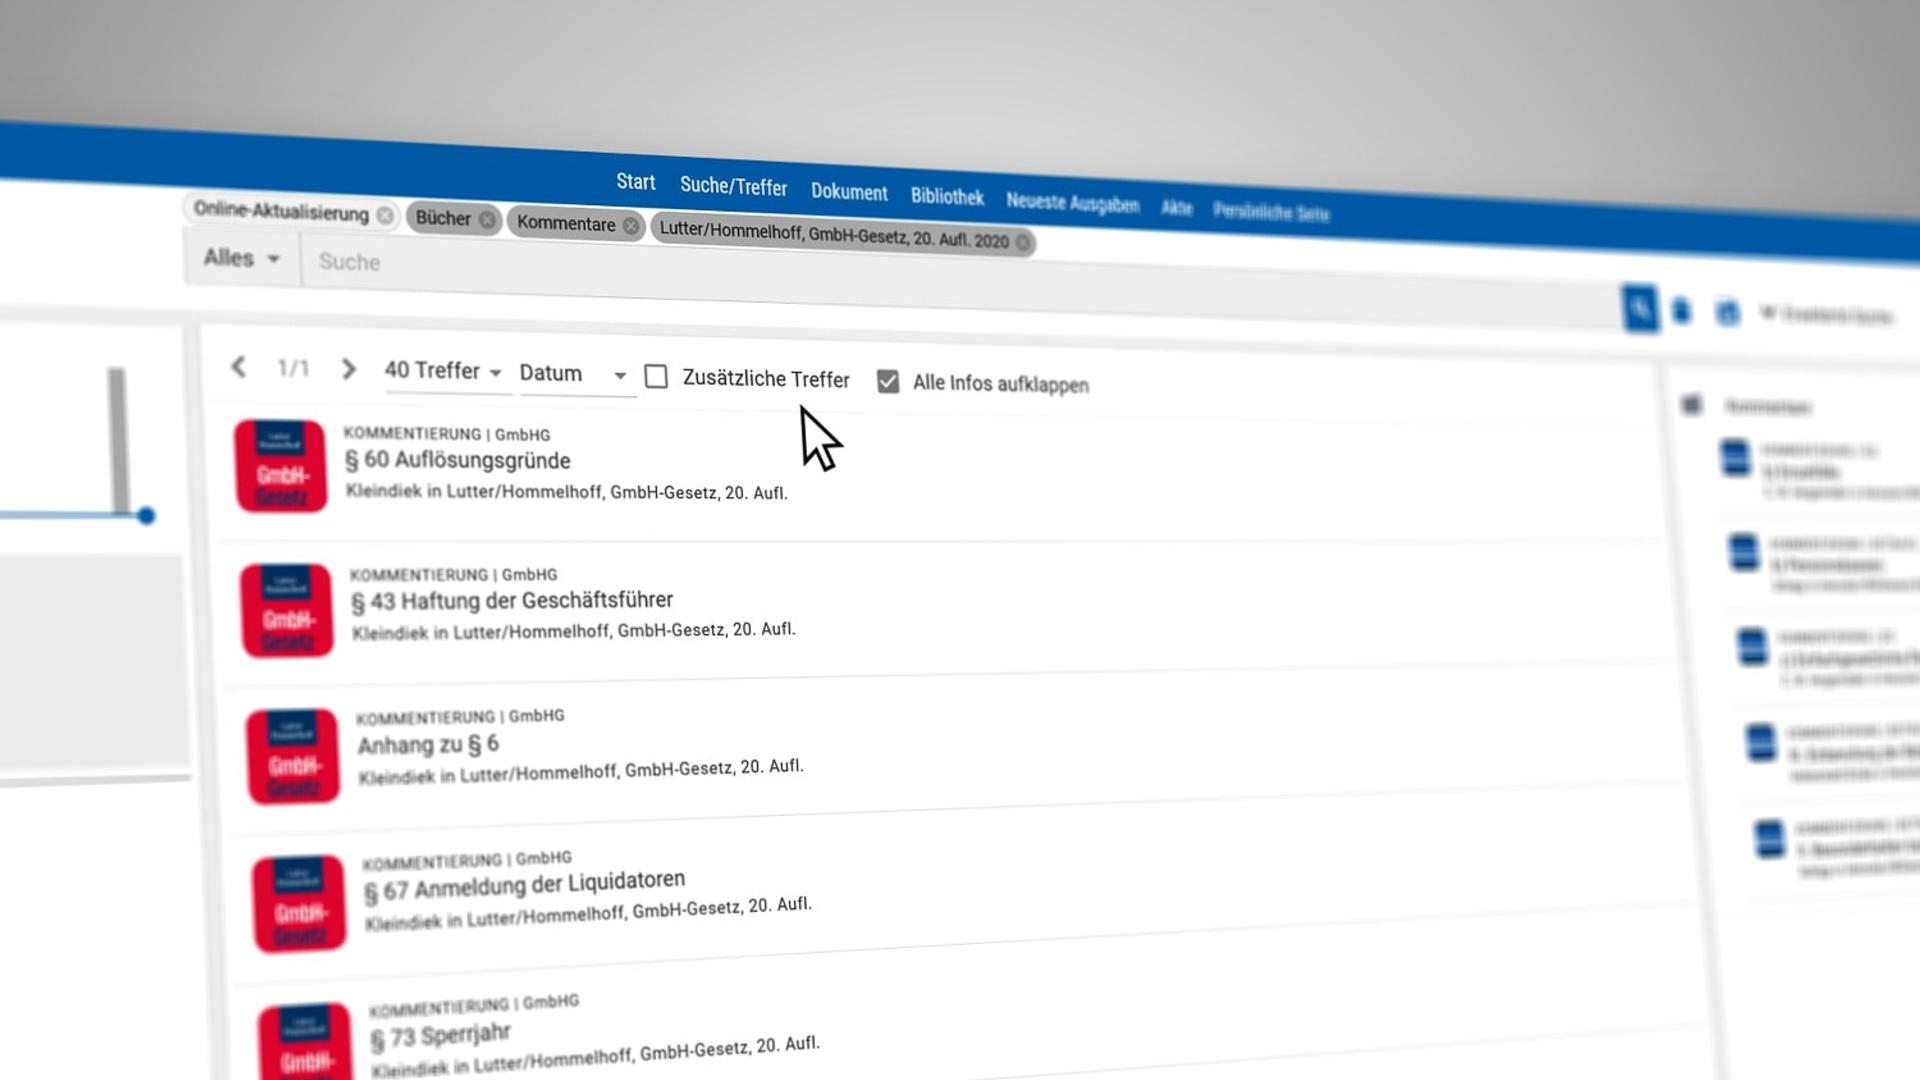Enable Zusätzliche Treffer checkbox
Image resolution: width=1920 pixels, height=1080 pixels.
click(656, 376)
